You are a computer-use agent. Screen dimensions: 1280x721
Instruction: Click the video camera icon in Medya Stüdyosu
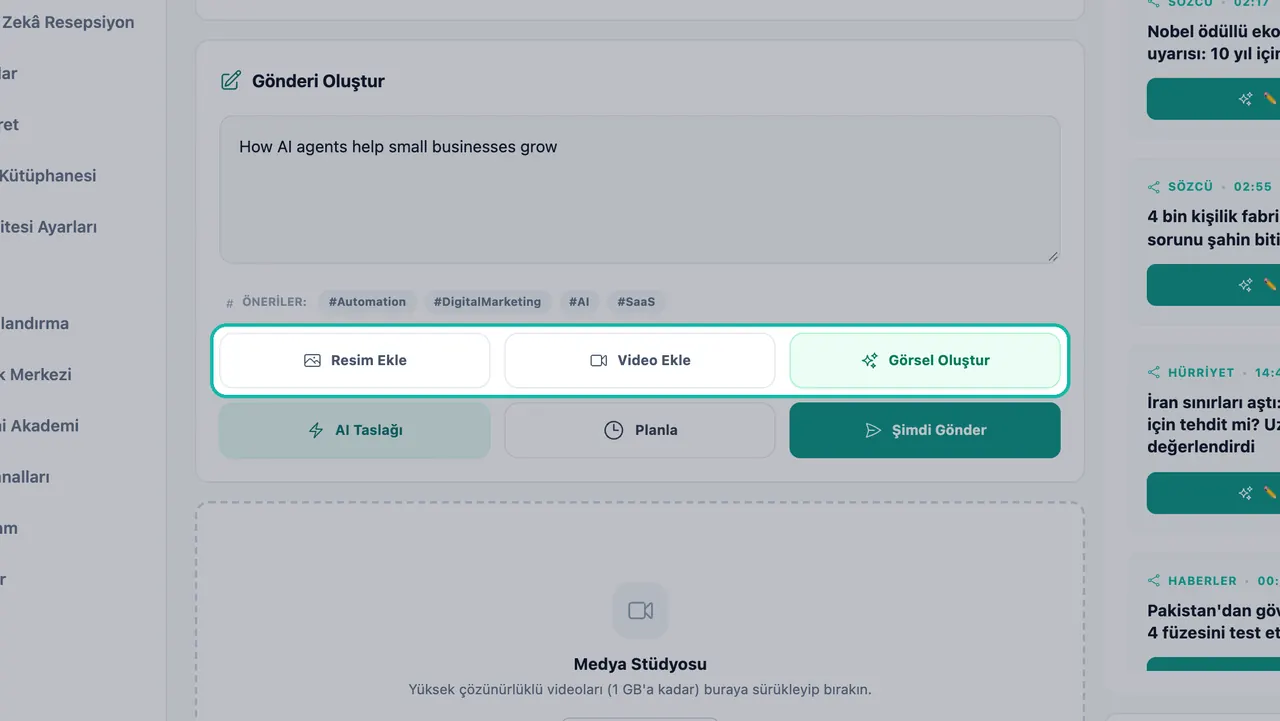tap(640, 610)
